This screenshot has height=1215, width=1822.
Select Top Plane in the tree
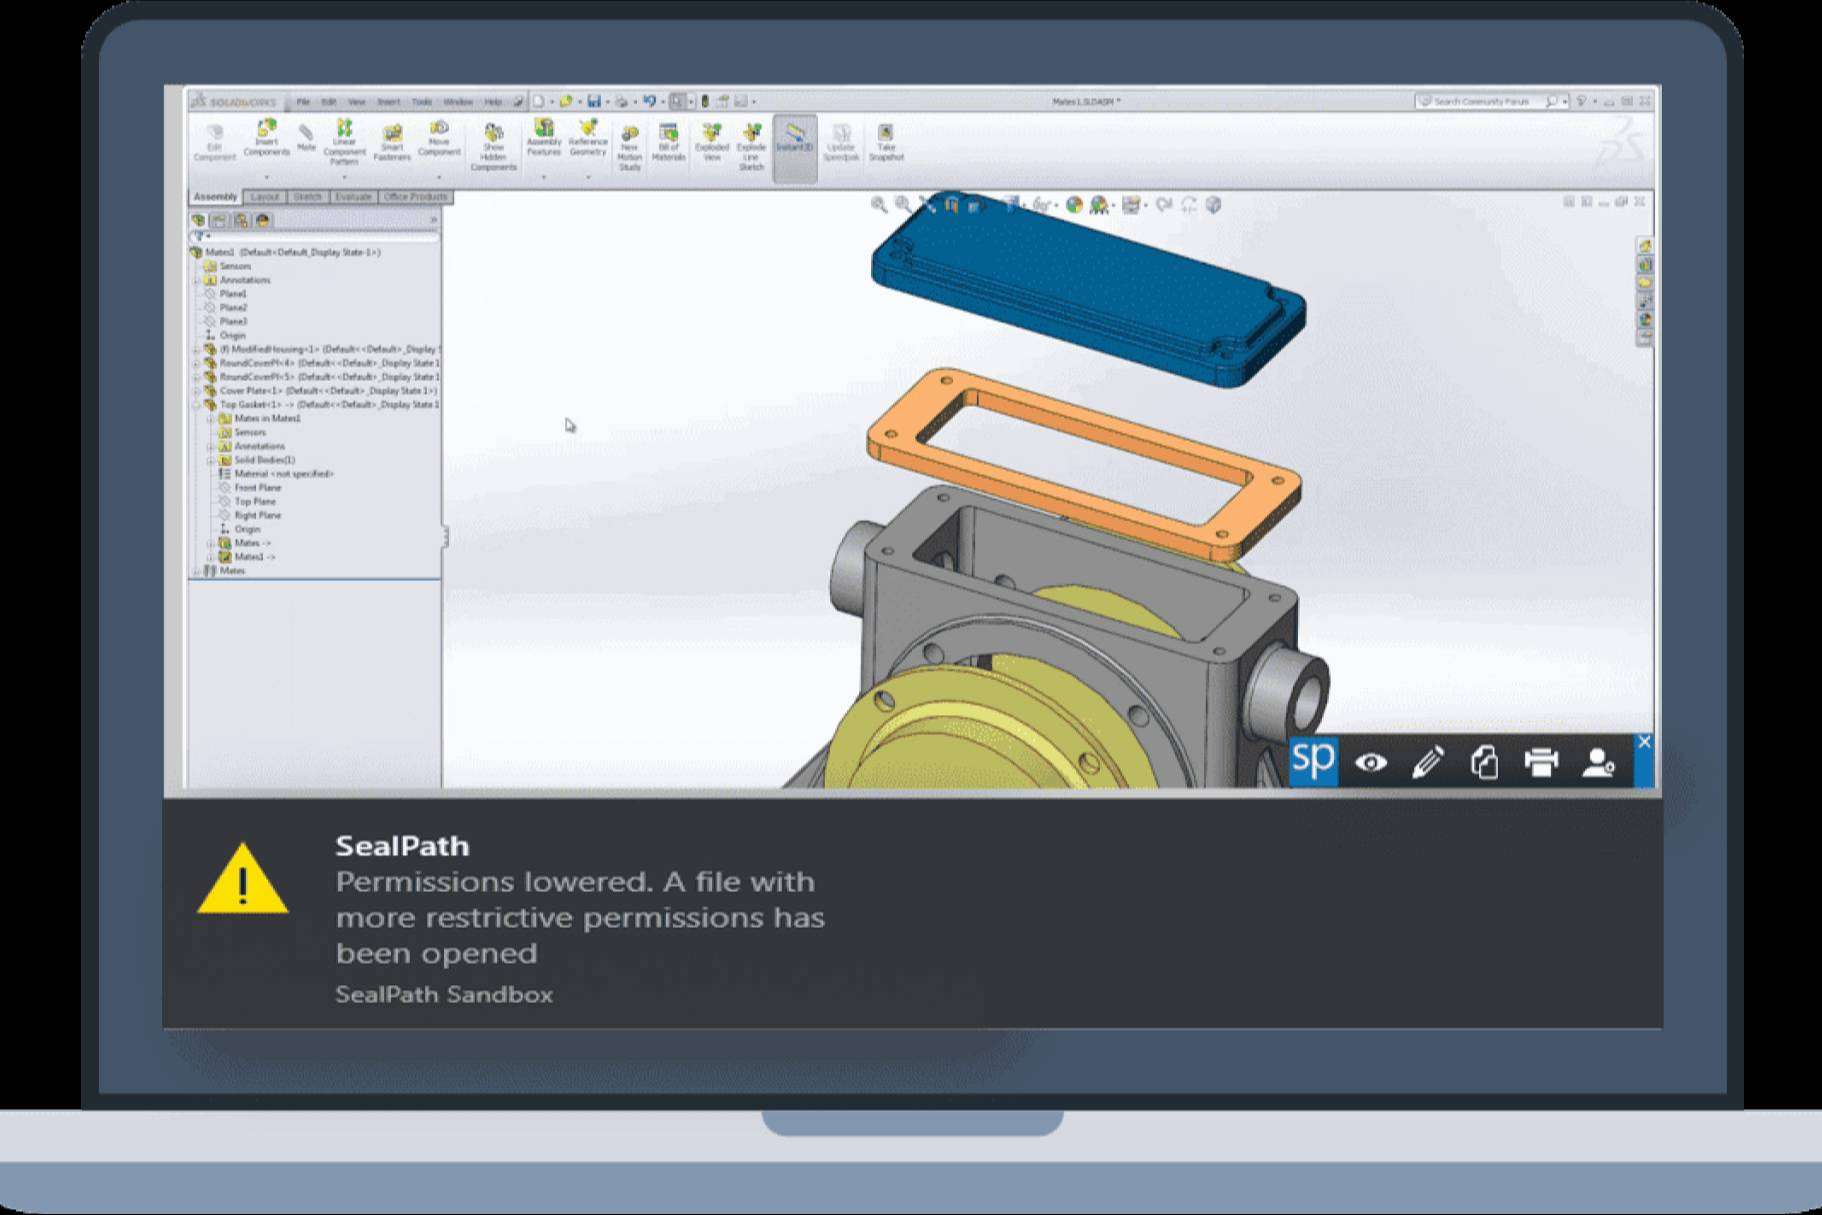click(255, 502)
